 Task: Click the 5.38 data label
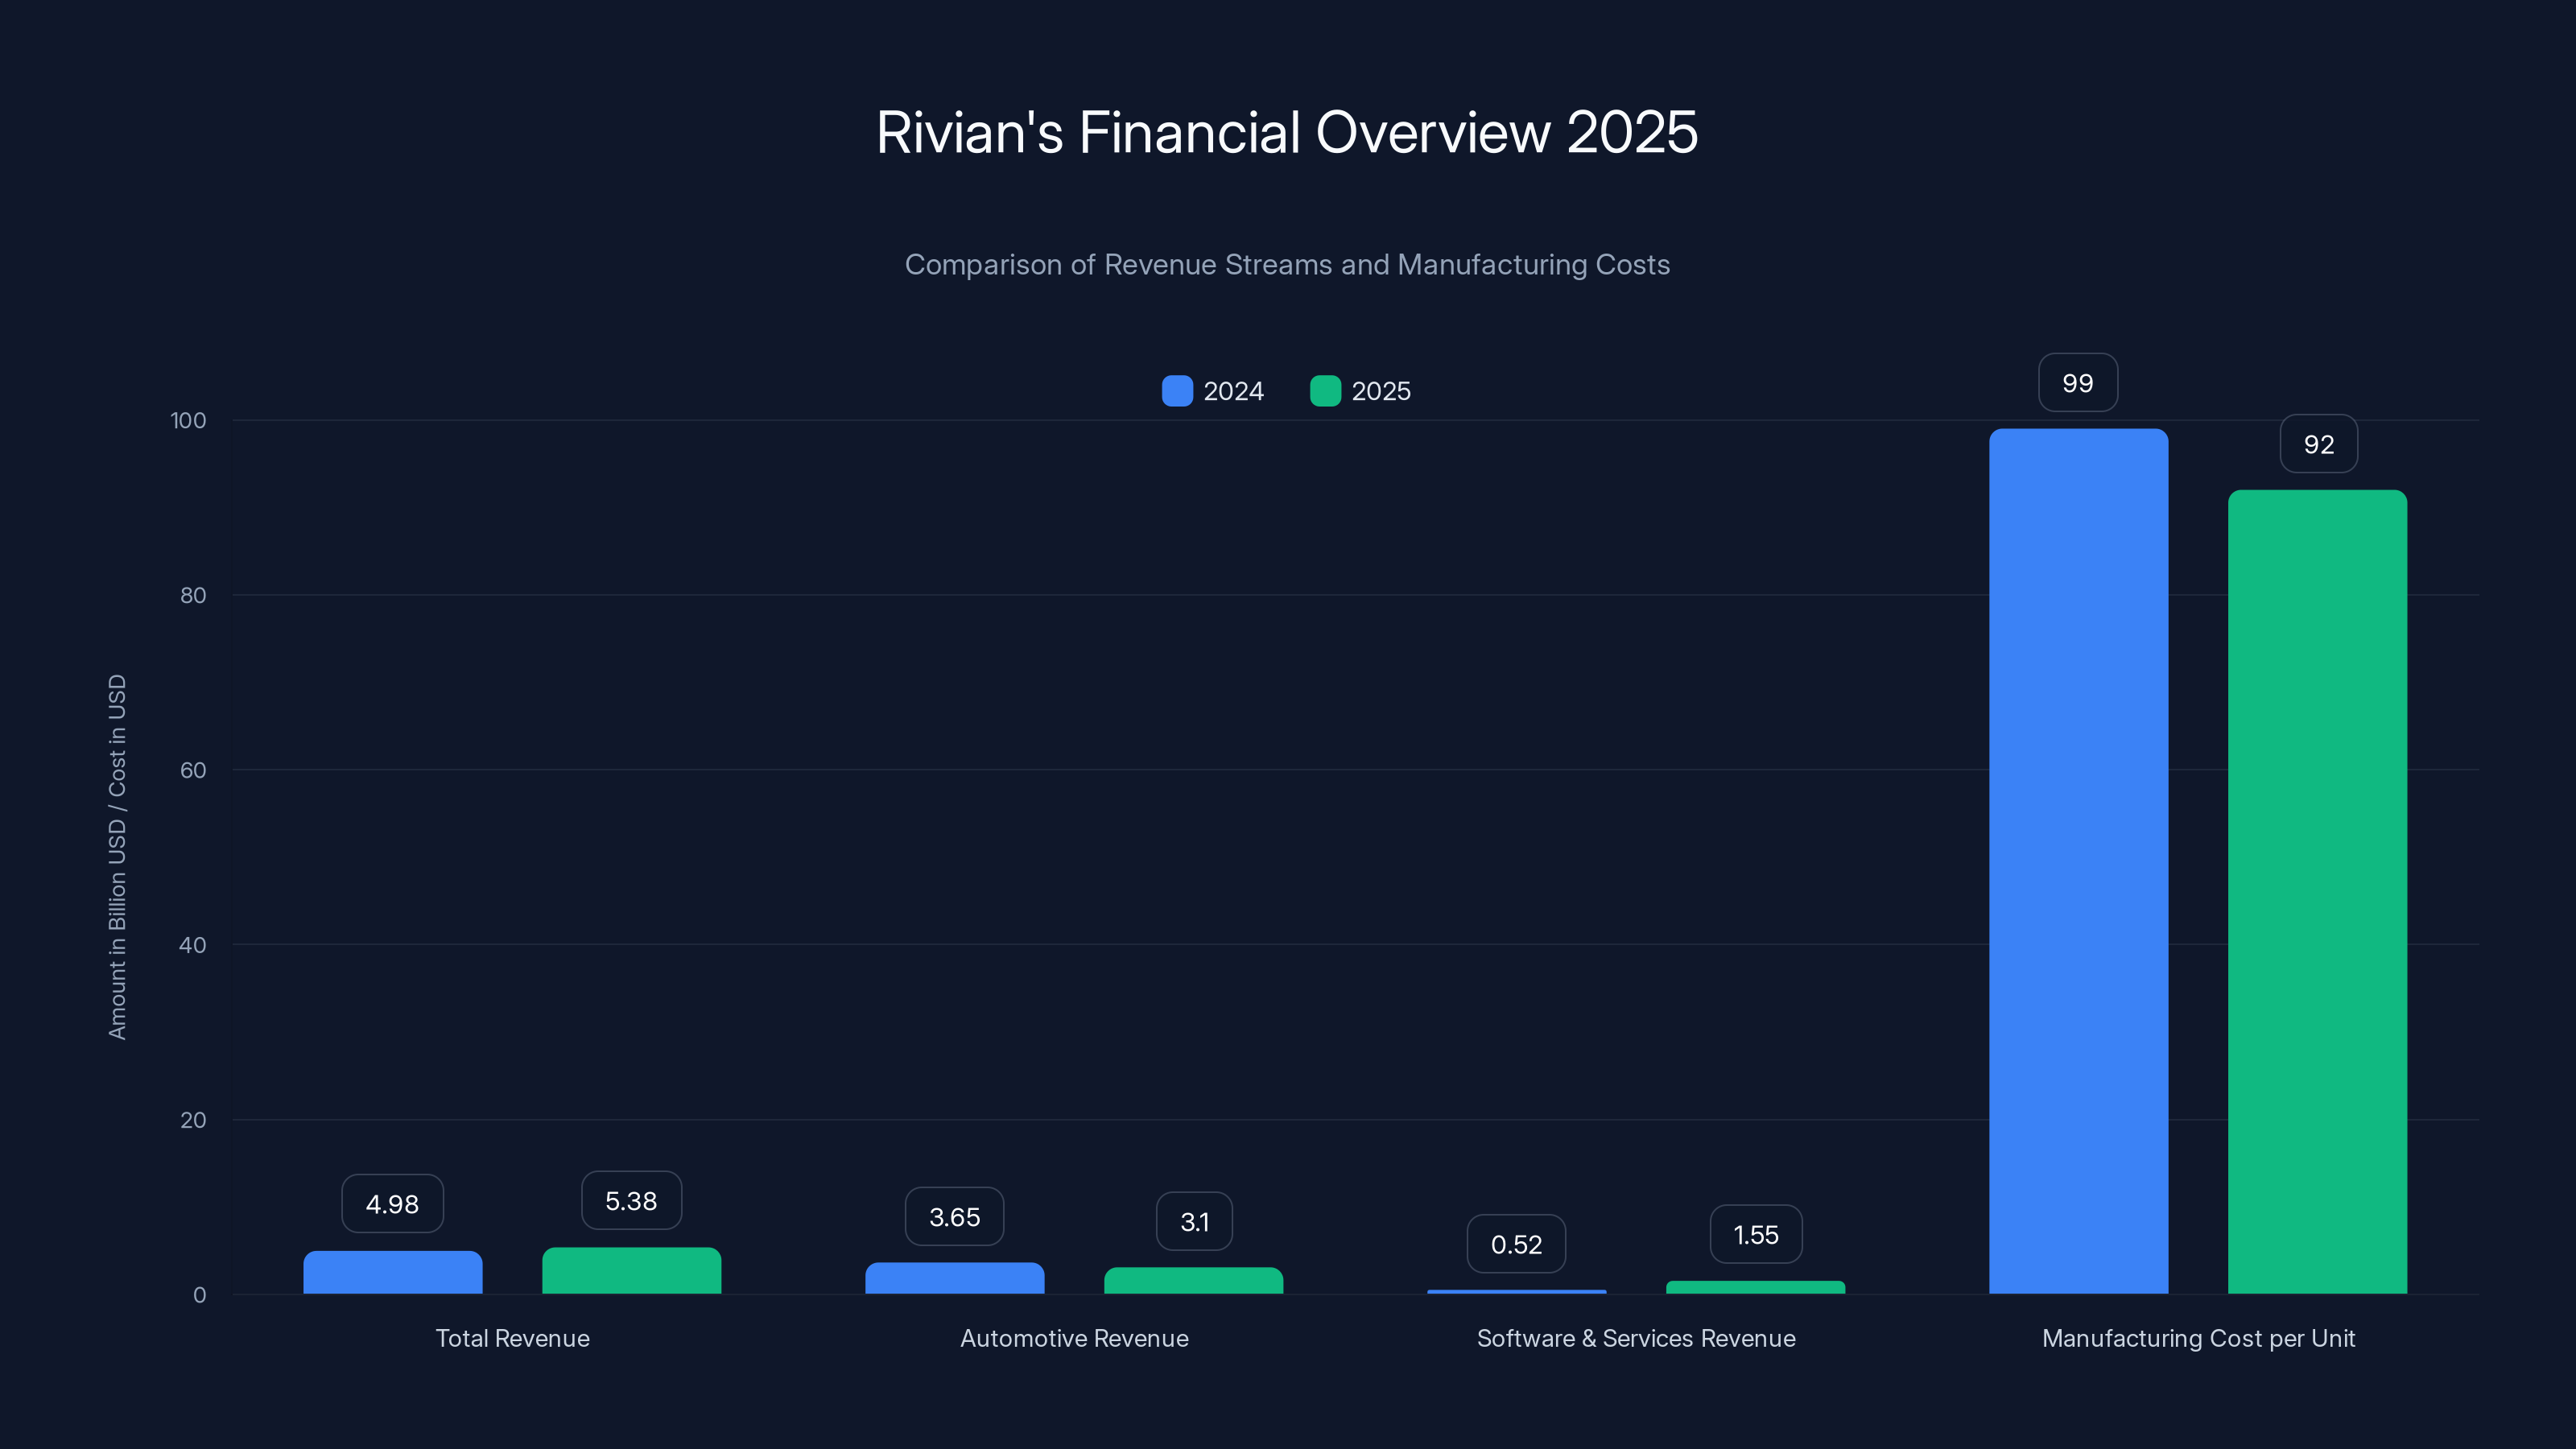tap(631, 1200)
